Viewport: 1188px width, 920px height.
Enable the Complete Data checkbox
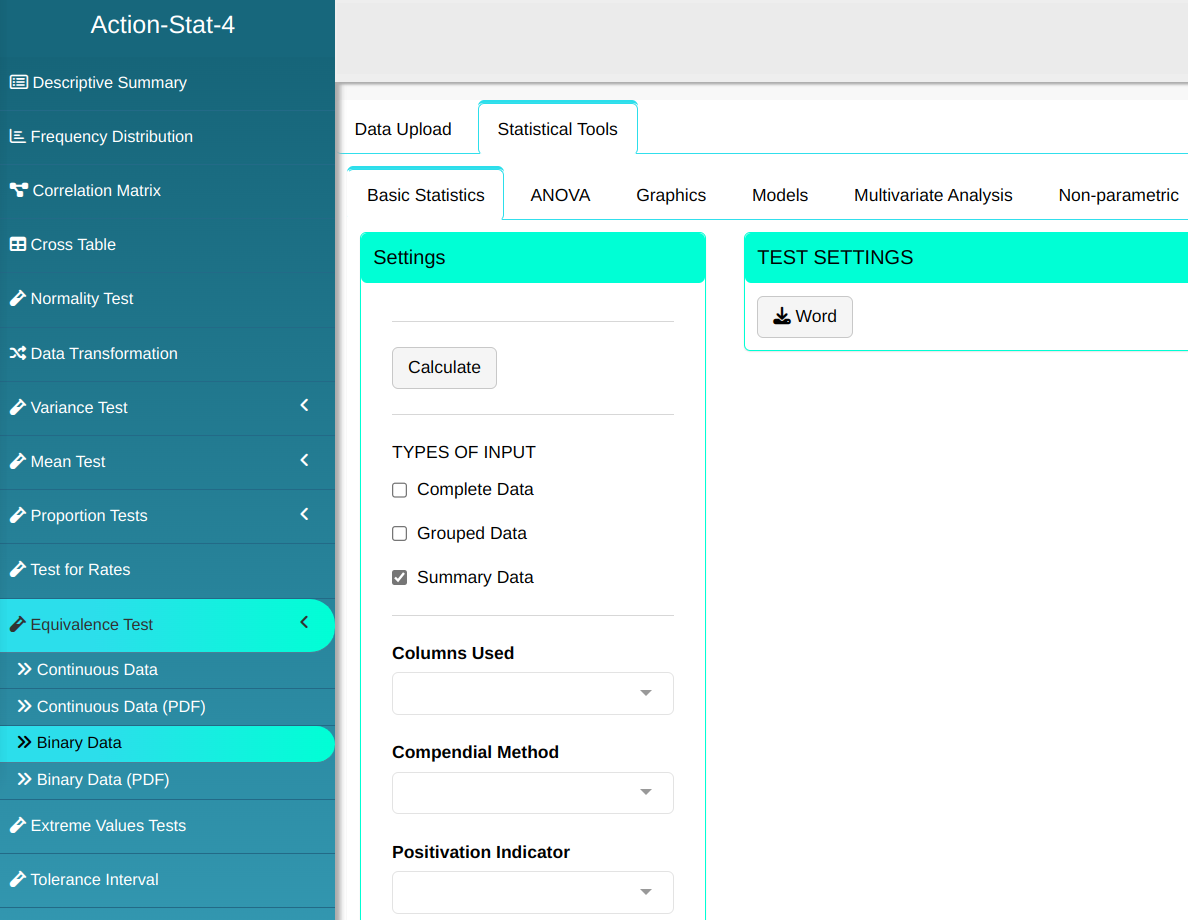pyautogui.click(x=400, y=490)
